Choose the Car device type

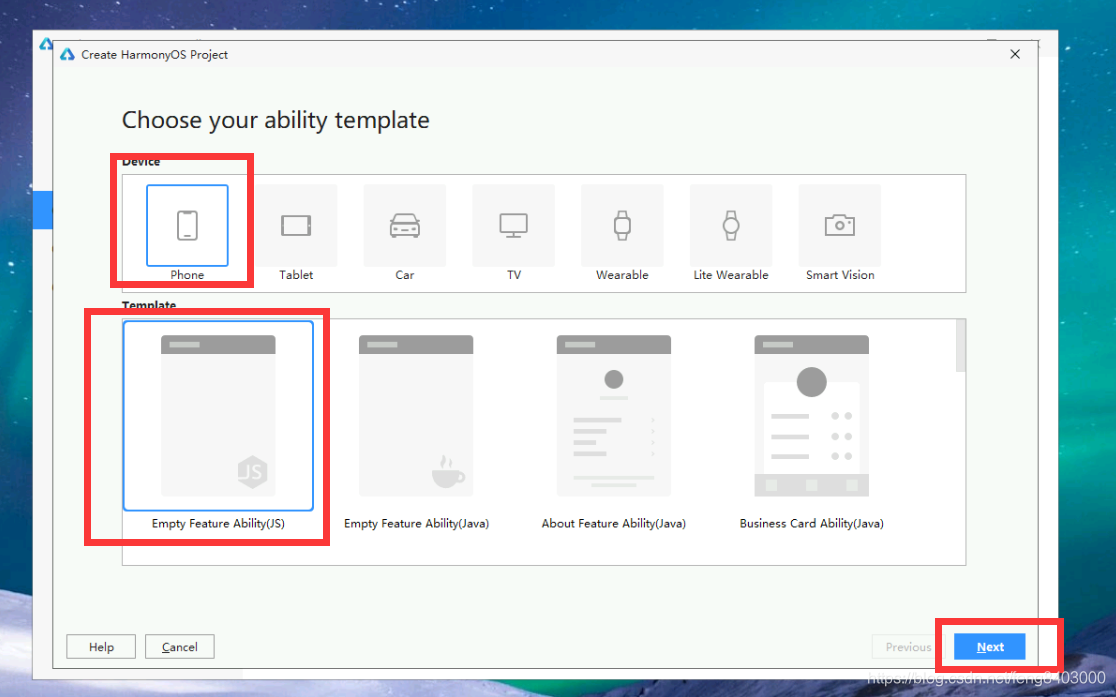(x=404, y=225)
